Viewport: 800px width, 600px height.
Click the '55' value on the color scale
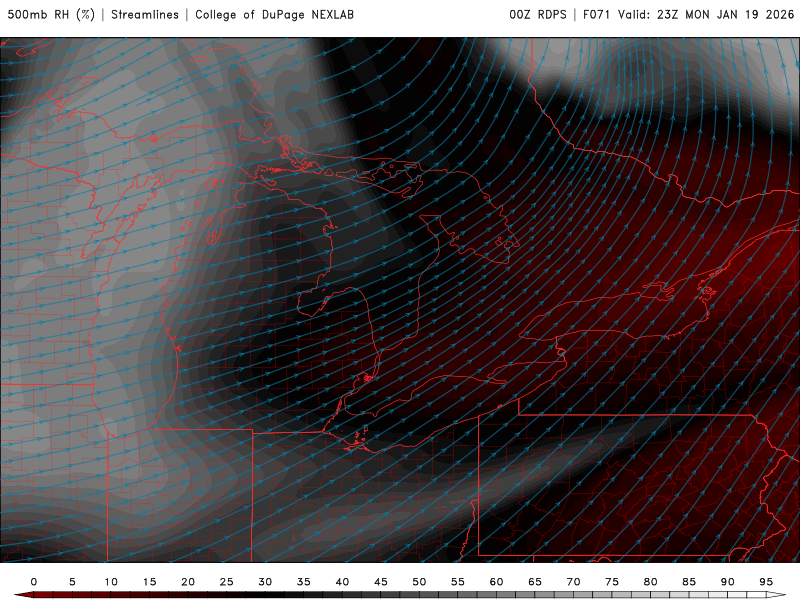[458, 582]
